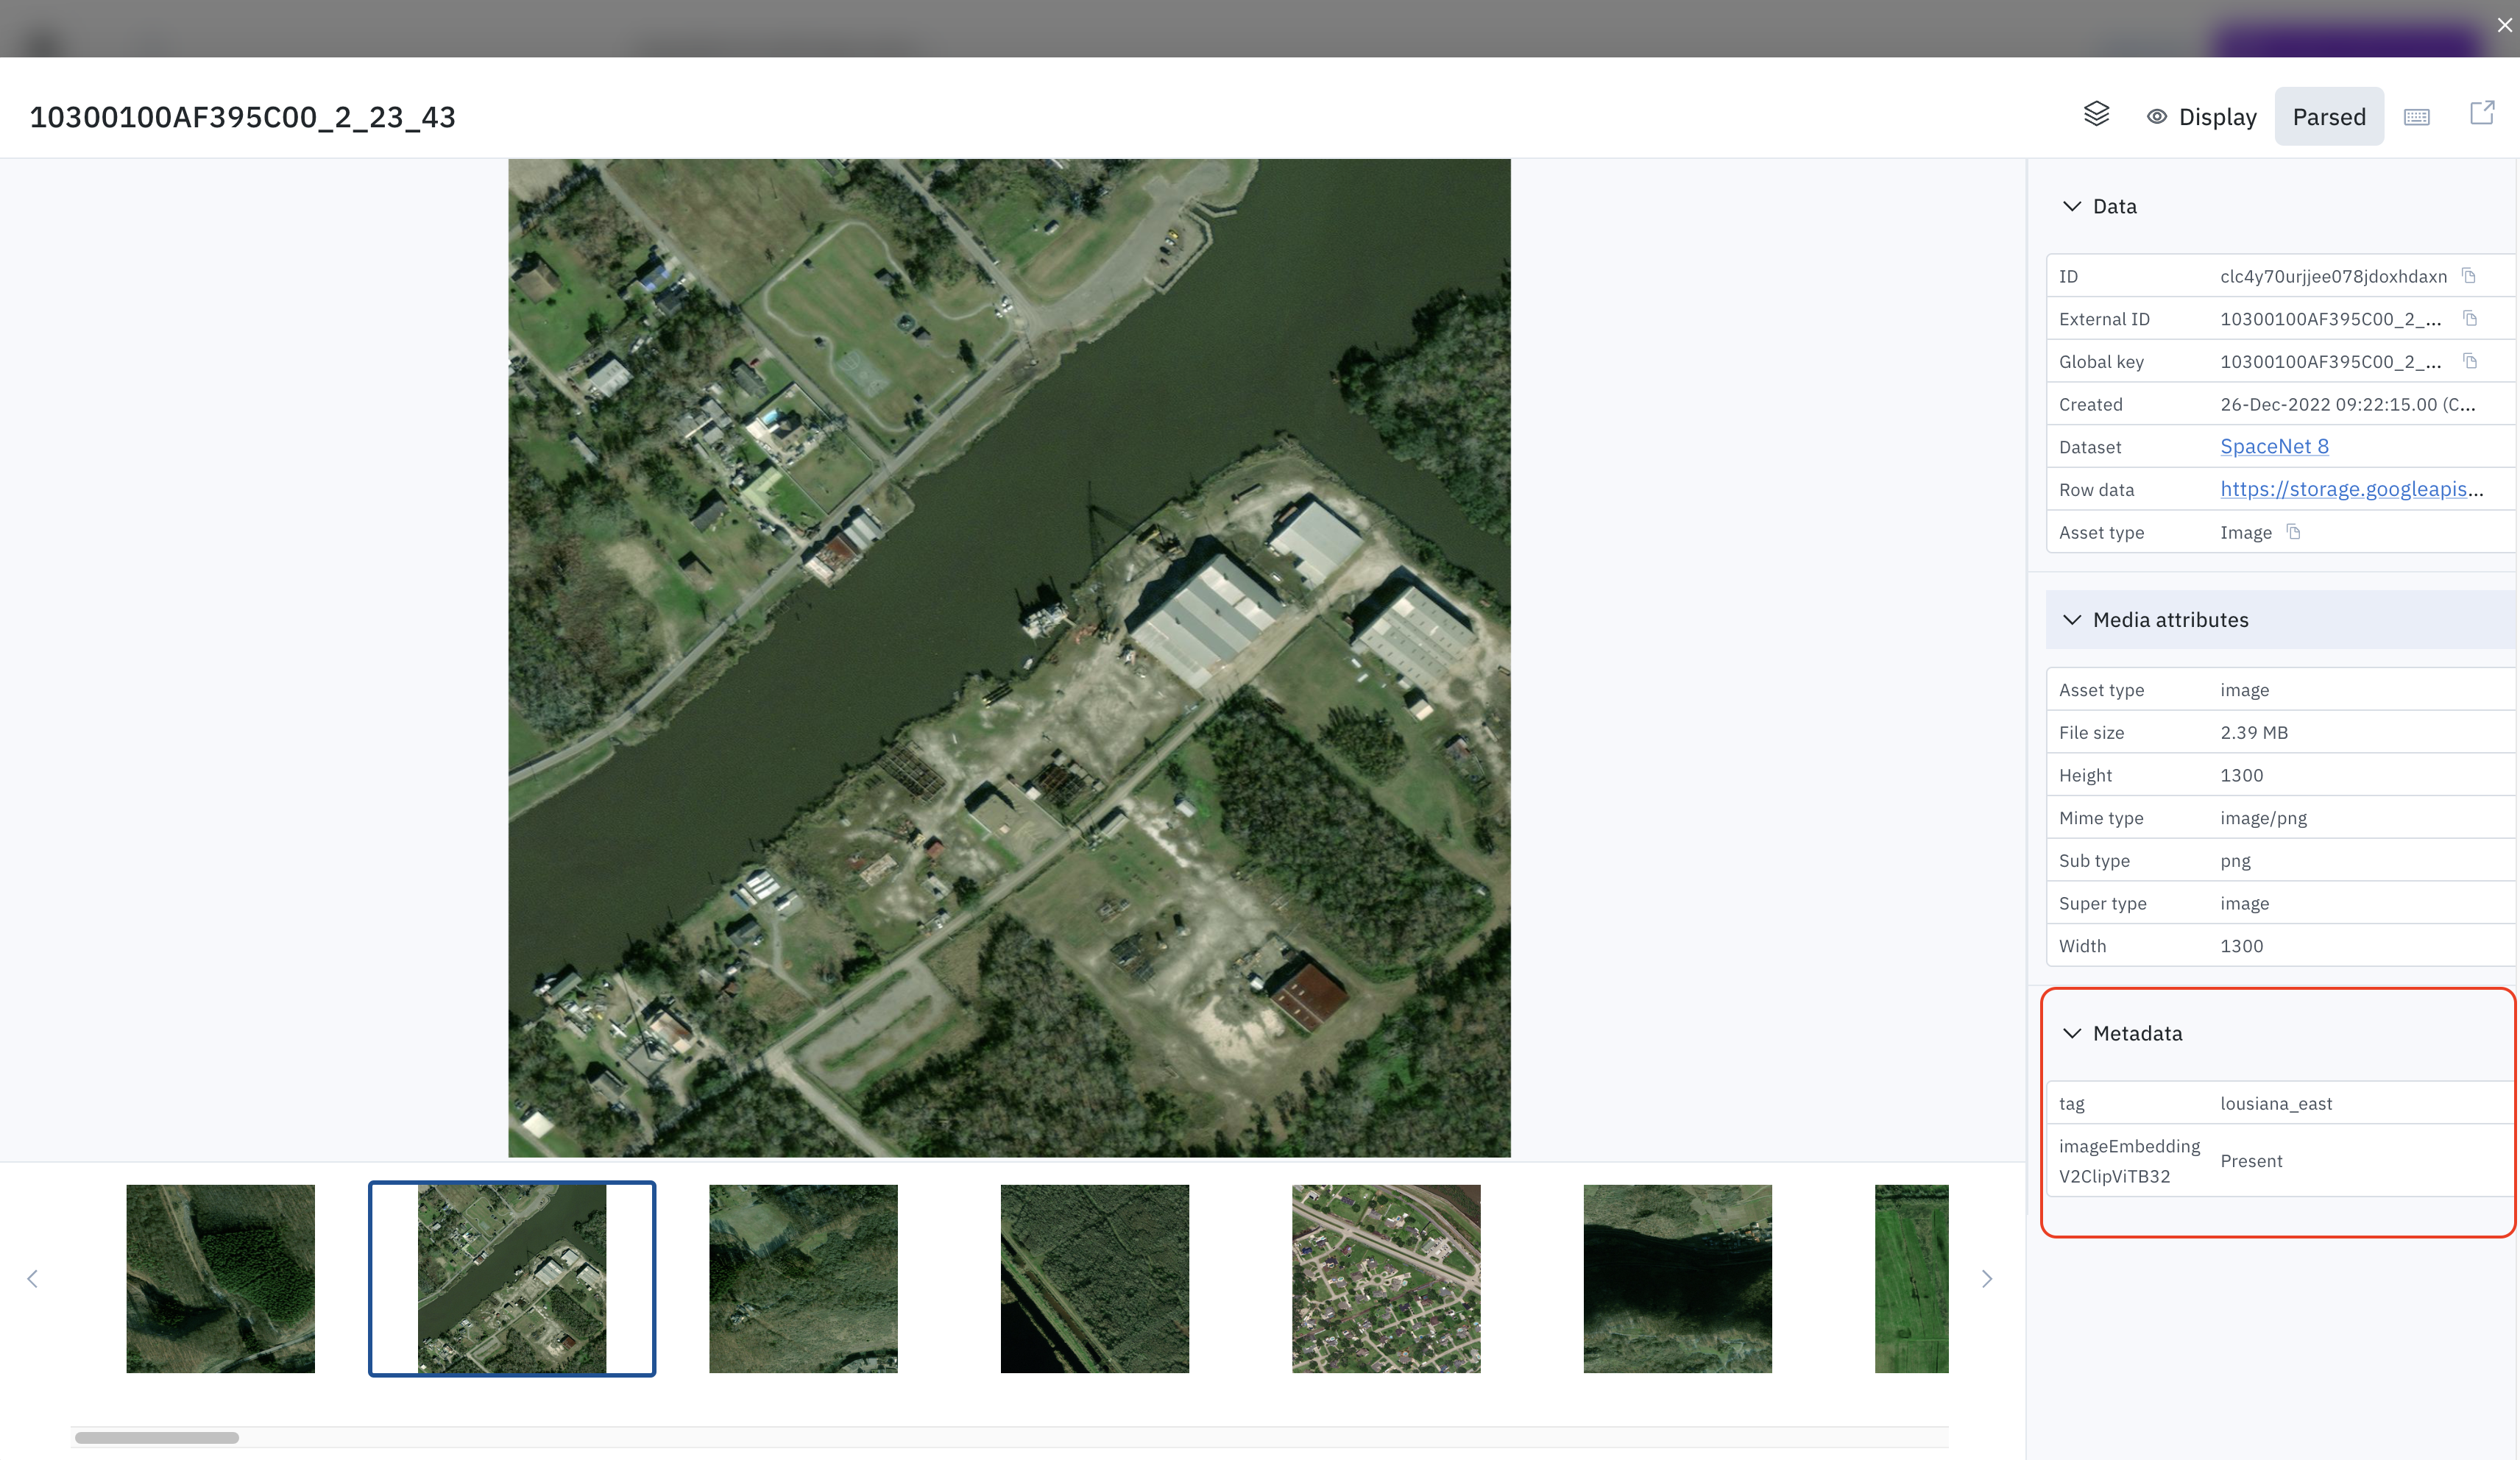The image size is (2520, 1460).
Task: Copy the External ID value
Action: (2469, 319)
